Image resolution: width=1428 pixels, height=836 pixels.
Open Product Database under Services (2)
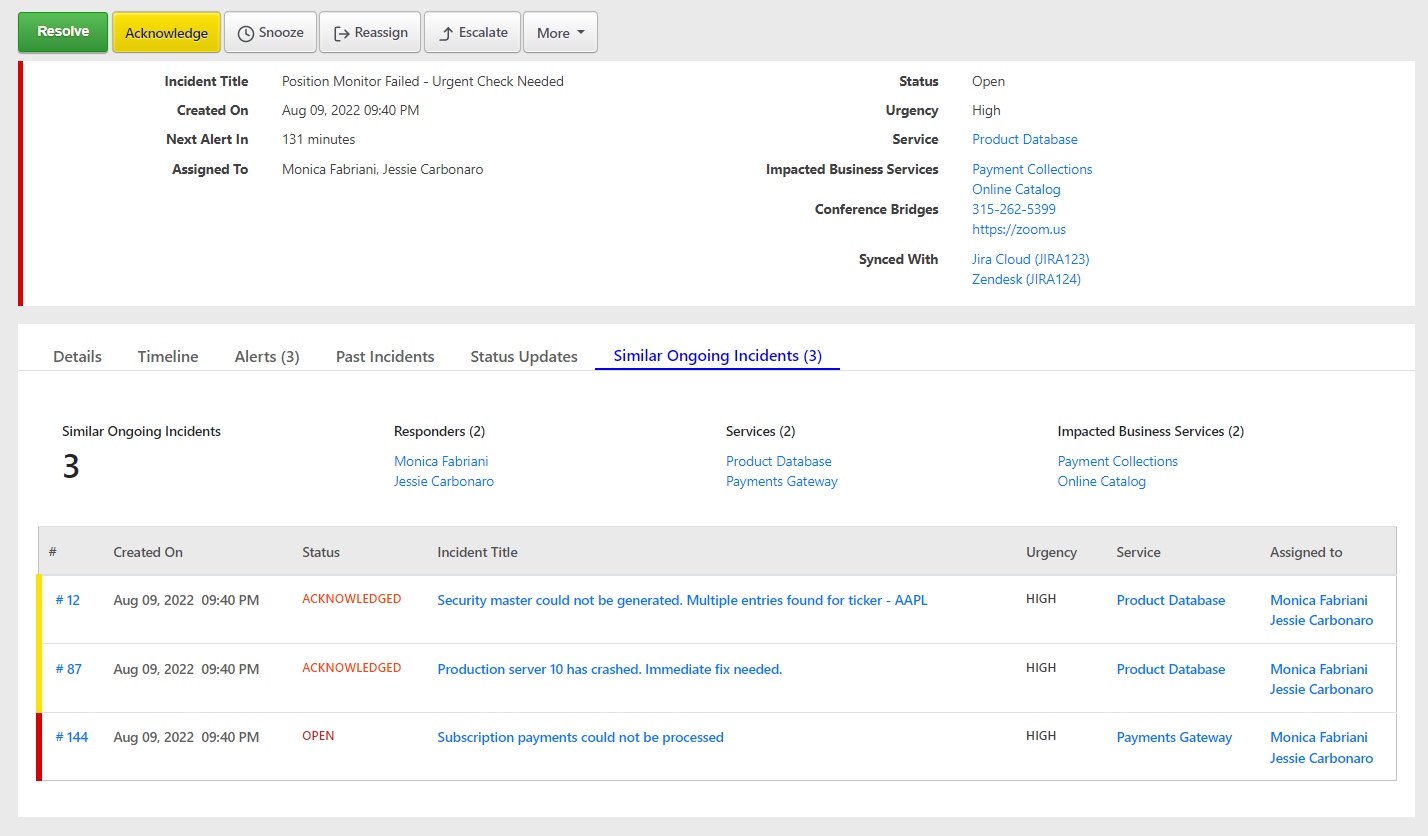[x=779, y=461]
